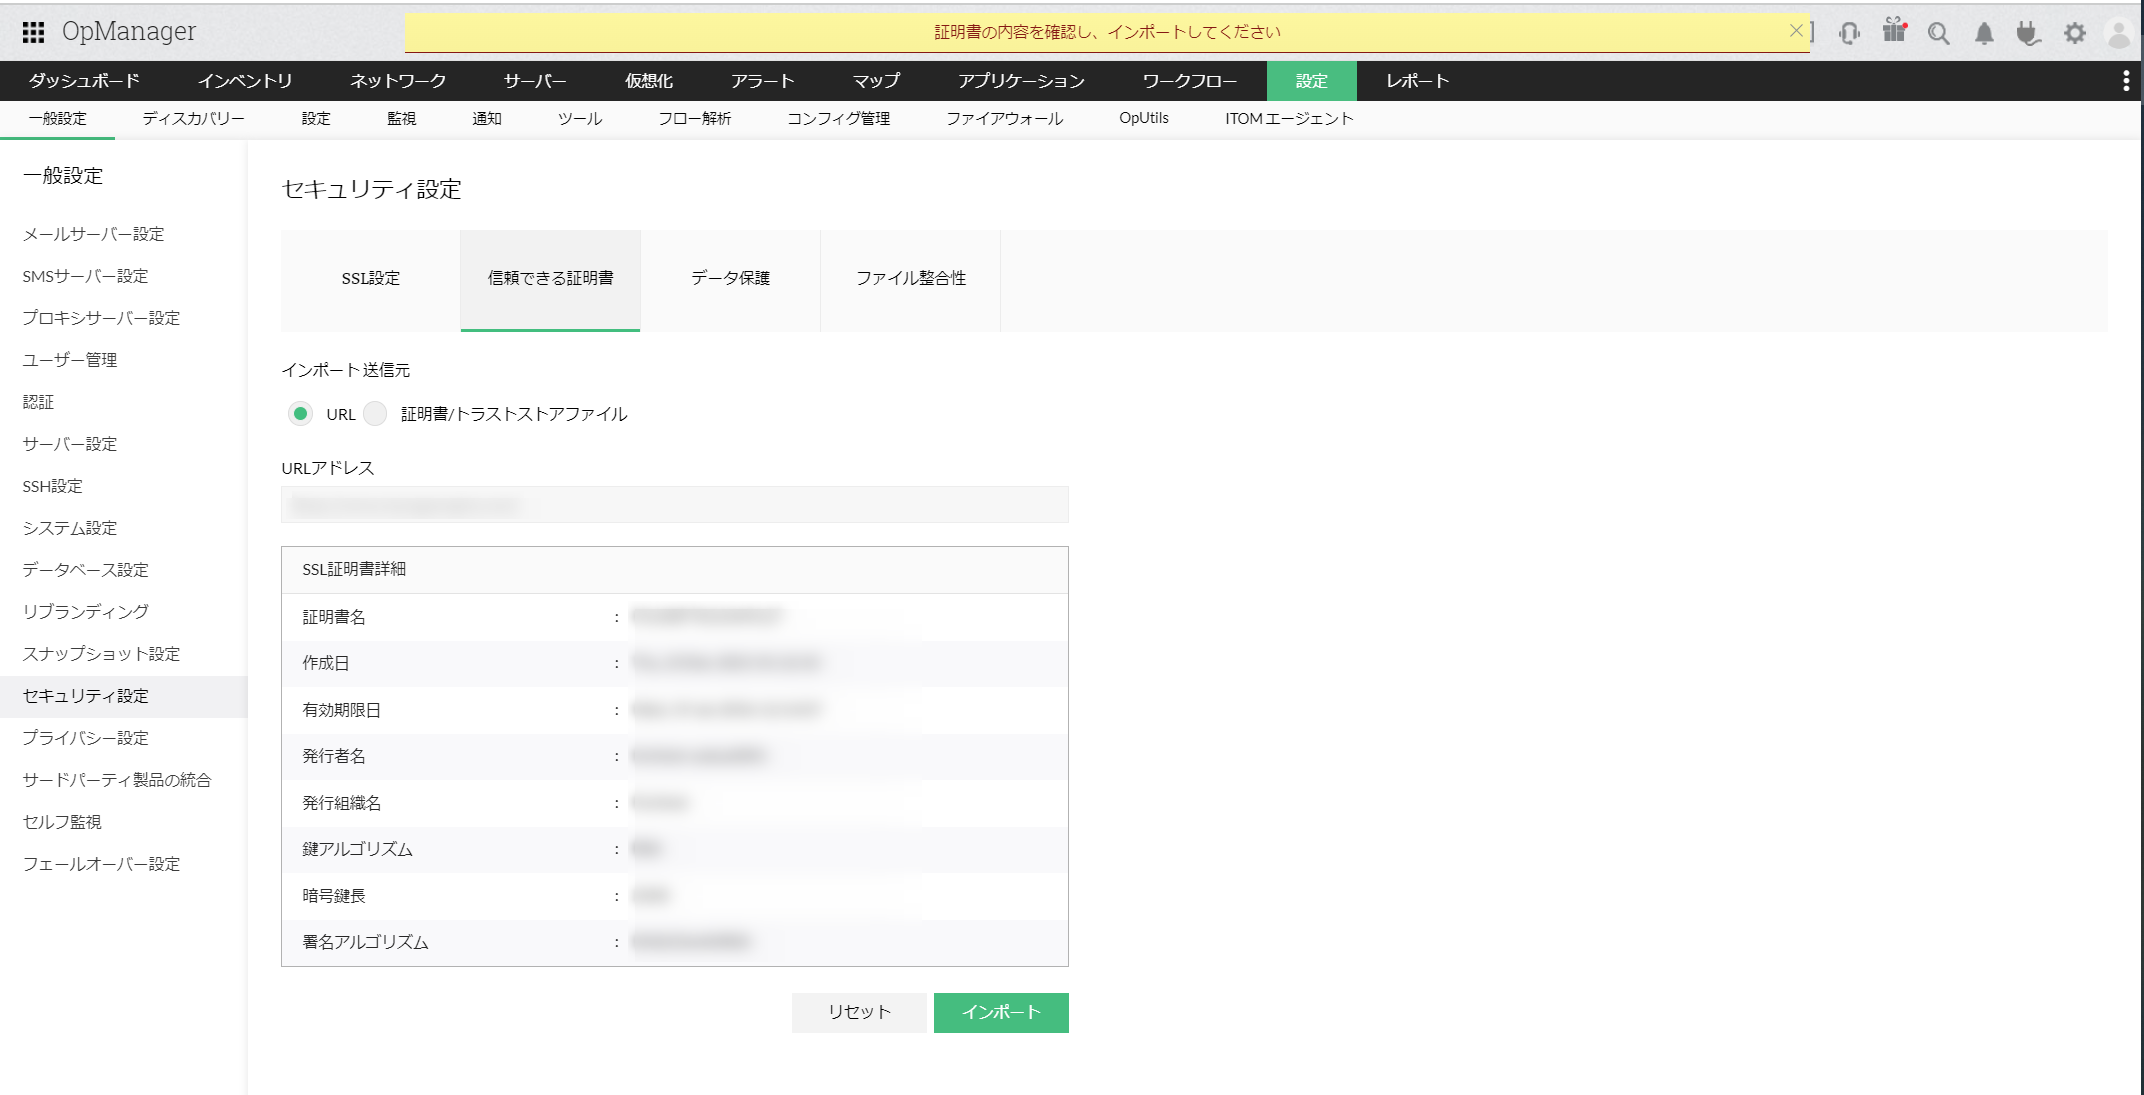Expand the ネットワーク menu

click(396, 81)
